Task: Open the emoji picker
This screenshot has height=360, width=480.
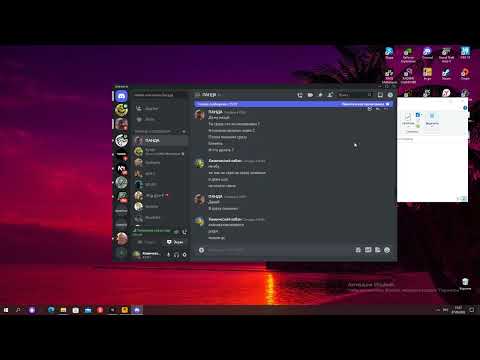Action: pos(387,250)
